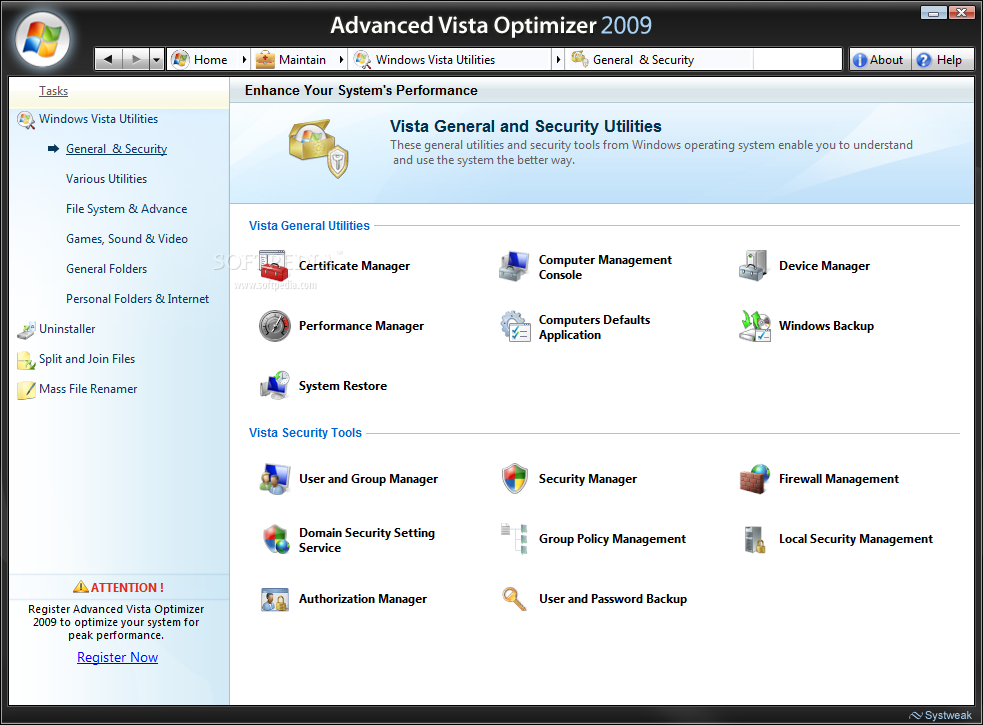
Task: Click the Firewall Management brick wall icon
Action: (x=754, y=479)
